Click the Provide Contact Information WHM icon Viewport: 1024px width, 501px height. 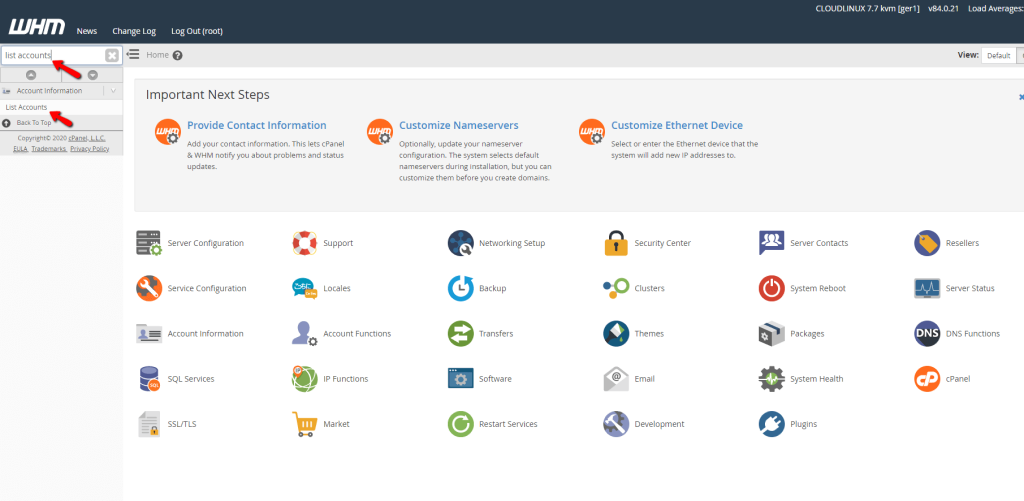(x=167, y=131)
